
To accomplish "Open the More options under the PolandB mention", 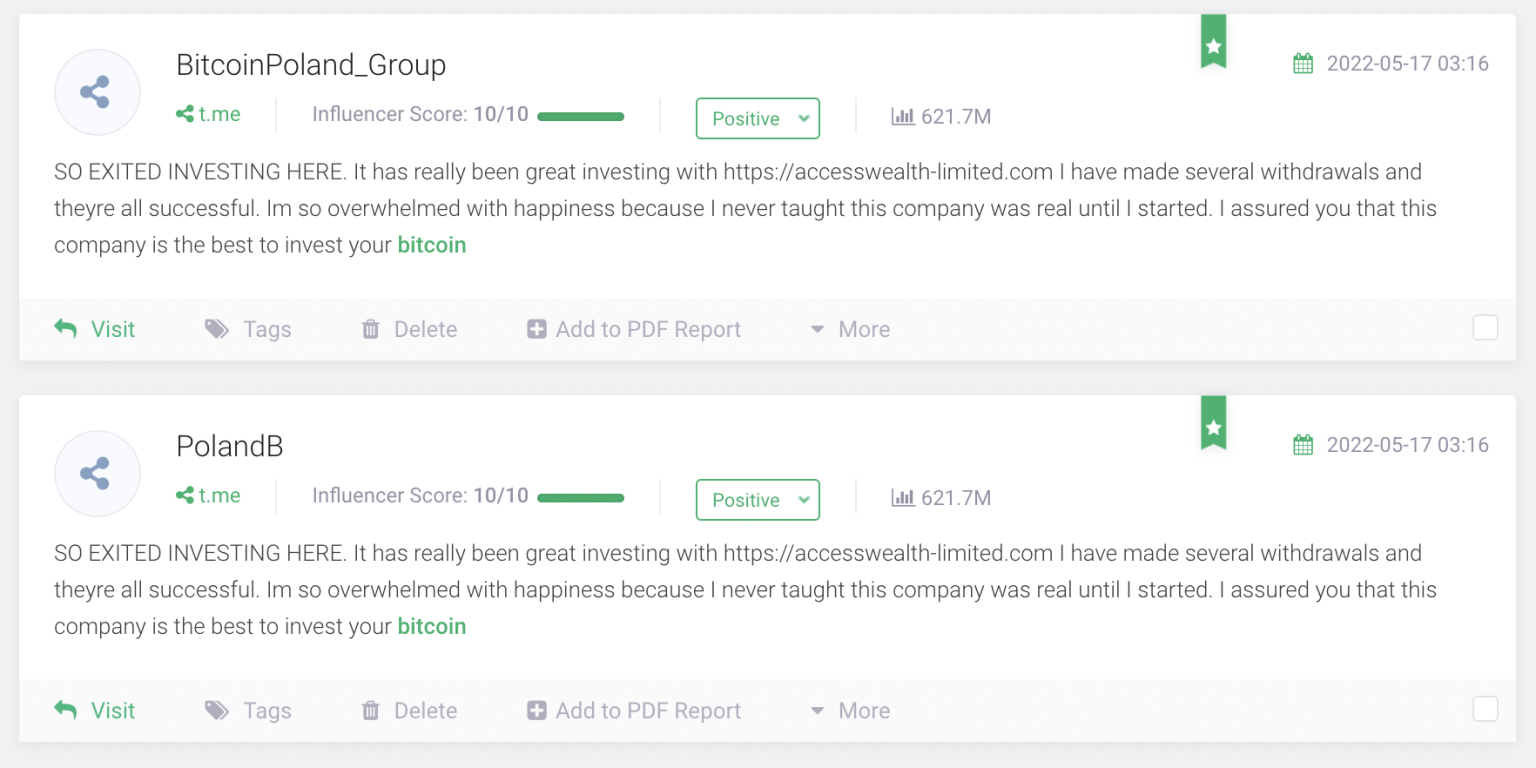I will tap(848, 710).
